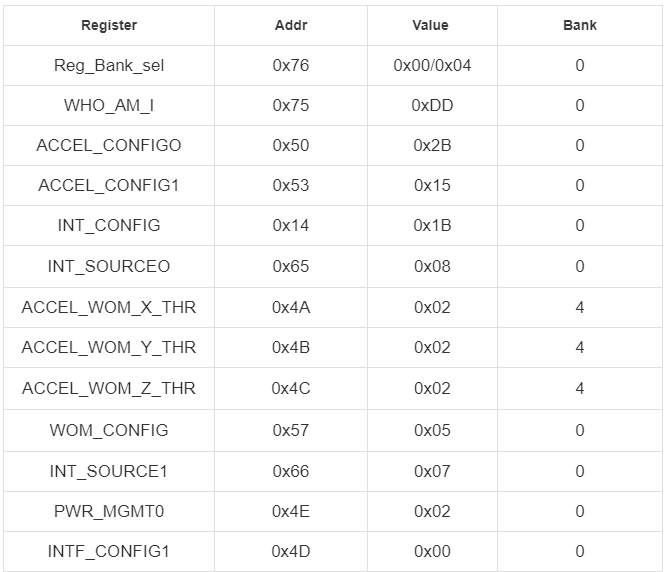Click the Bank column header
The width and height of the screenshot is (672, 572).
pyautogui.click(x=580, y=25)
